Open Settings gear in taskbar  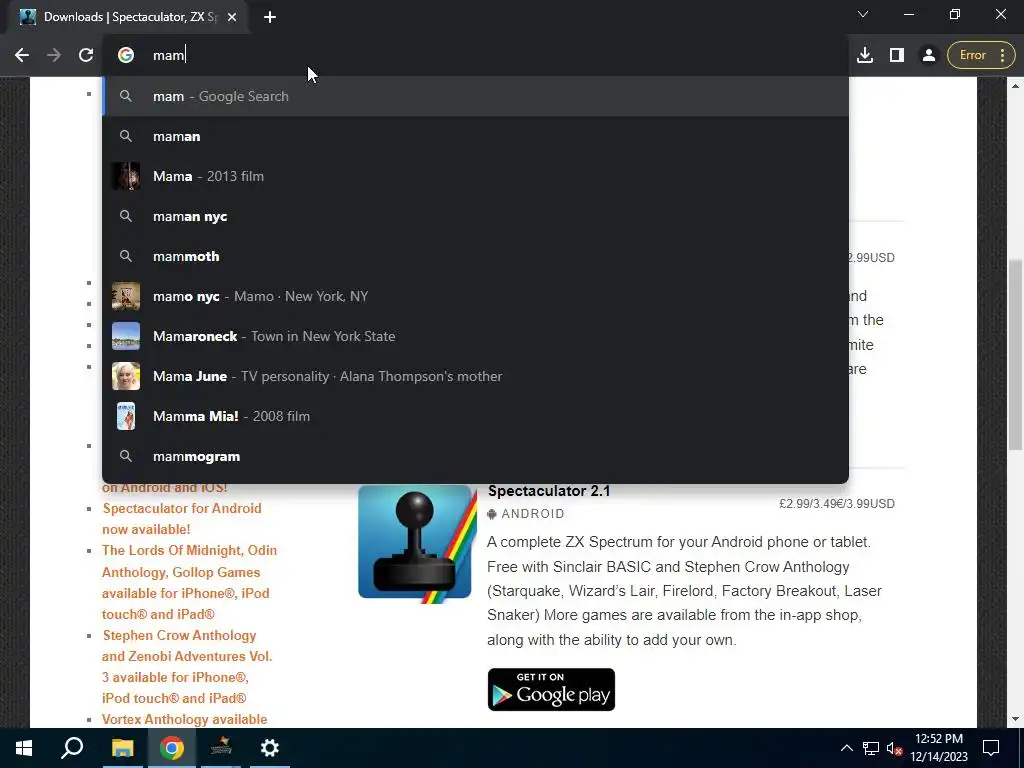270,748
